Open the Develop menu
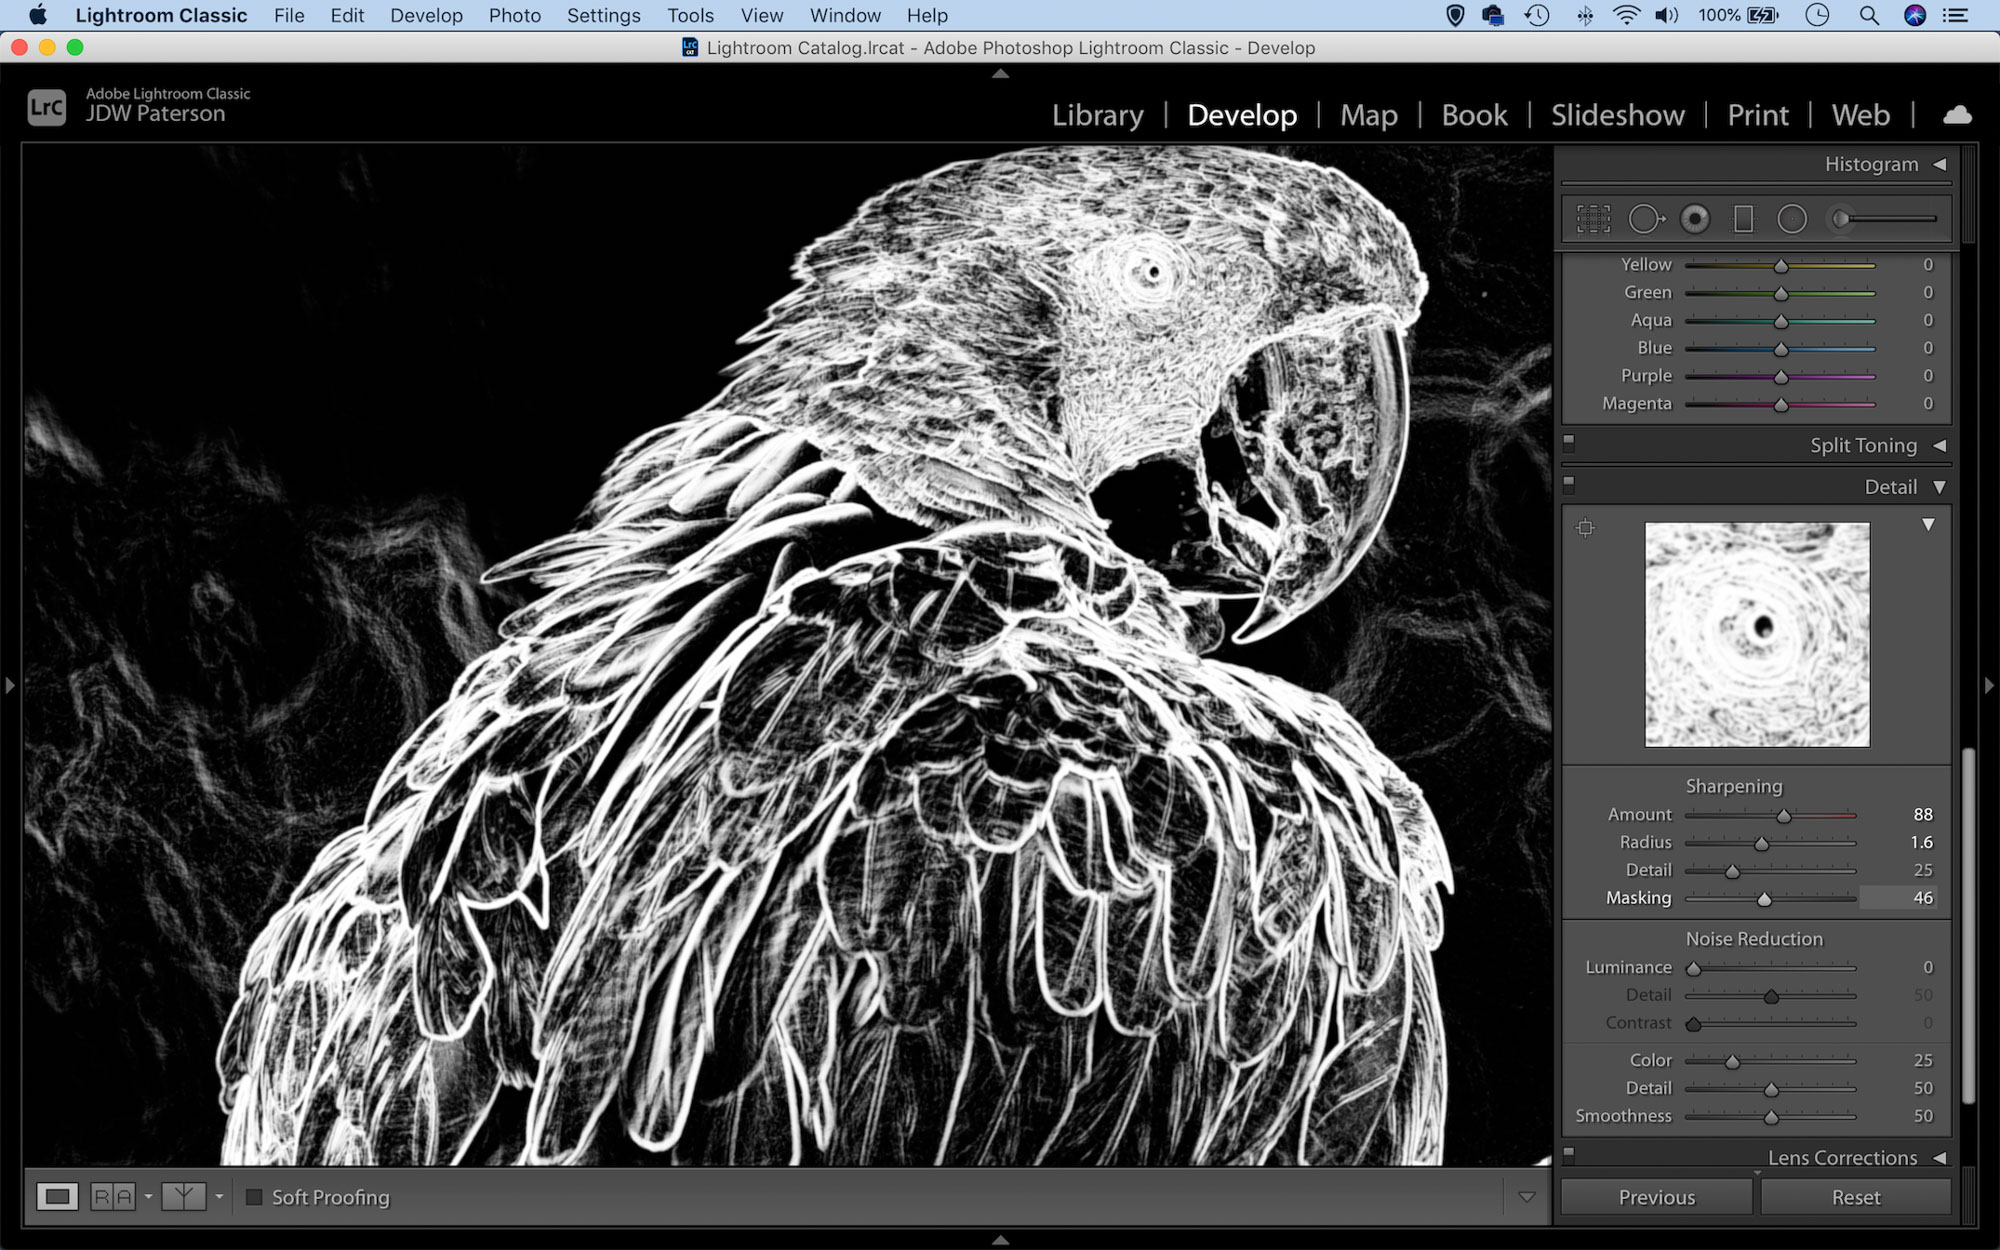2000x1250 pixels. pyautogui.click(x=426, y=14)
